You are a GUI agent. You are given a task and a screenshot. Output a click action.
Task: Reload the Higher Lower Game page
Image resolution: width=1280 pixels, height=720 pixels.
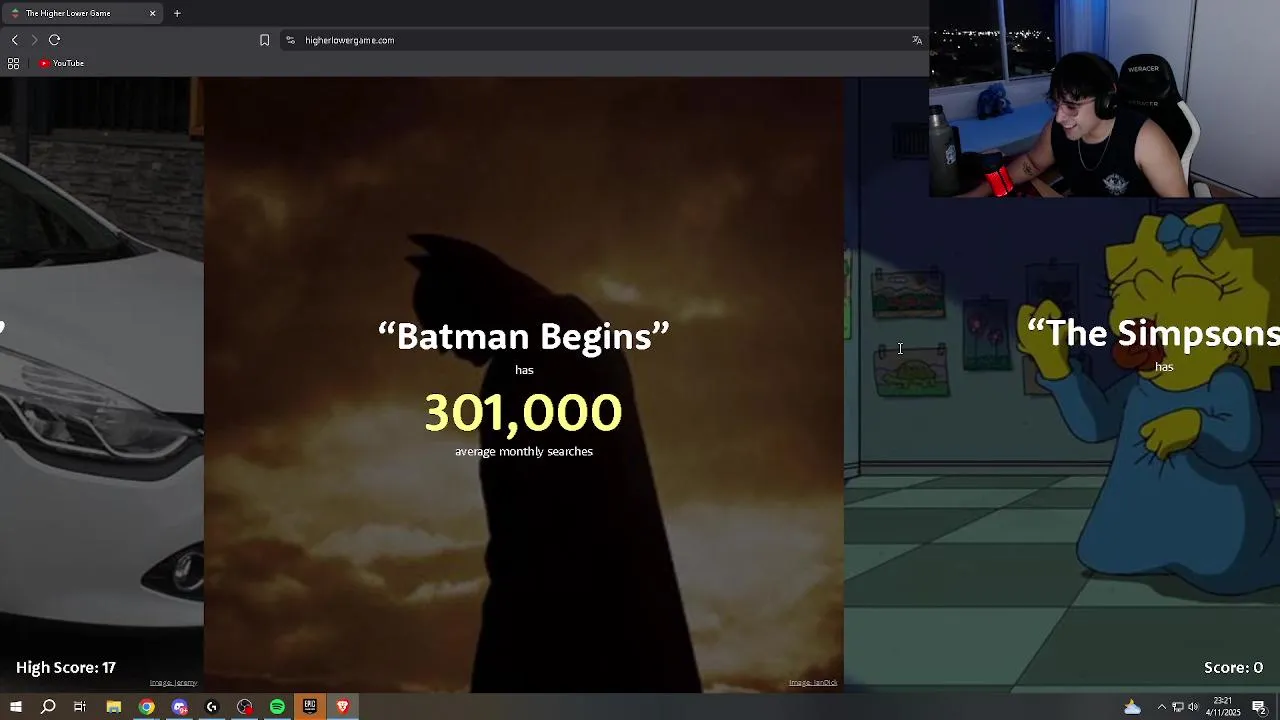coord(54,40)
